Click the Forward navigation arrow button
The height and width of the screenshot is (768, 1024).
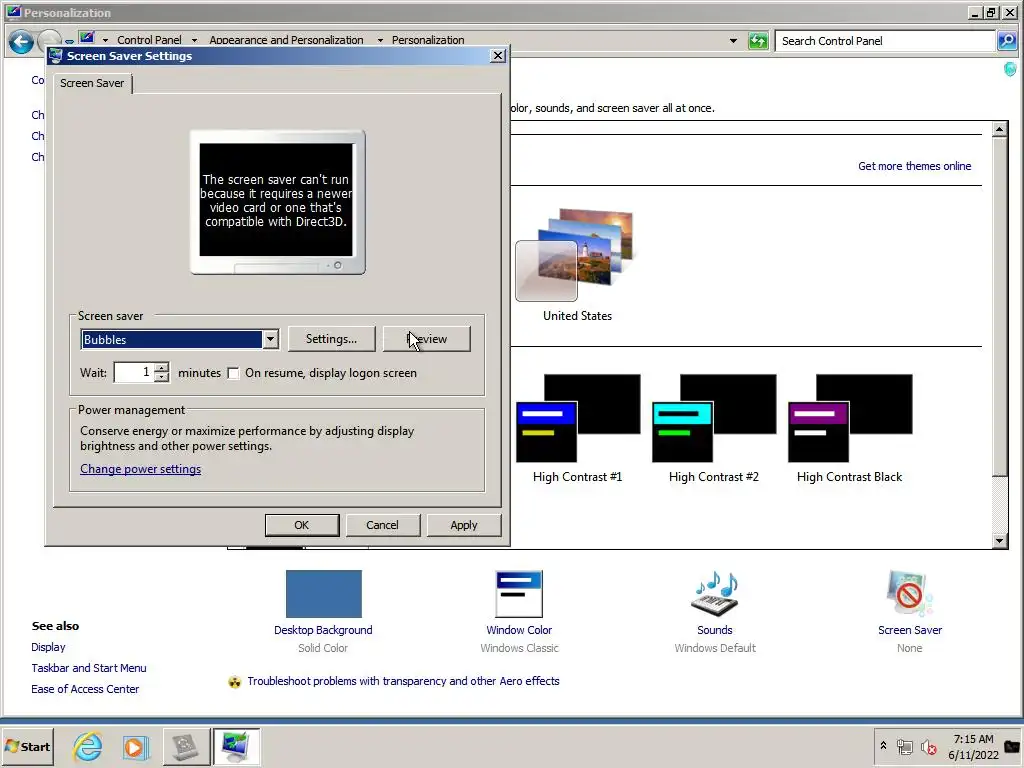tap(50, 42)
